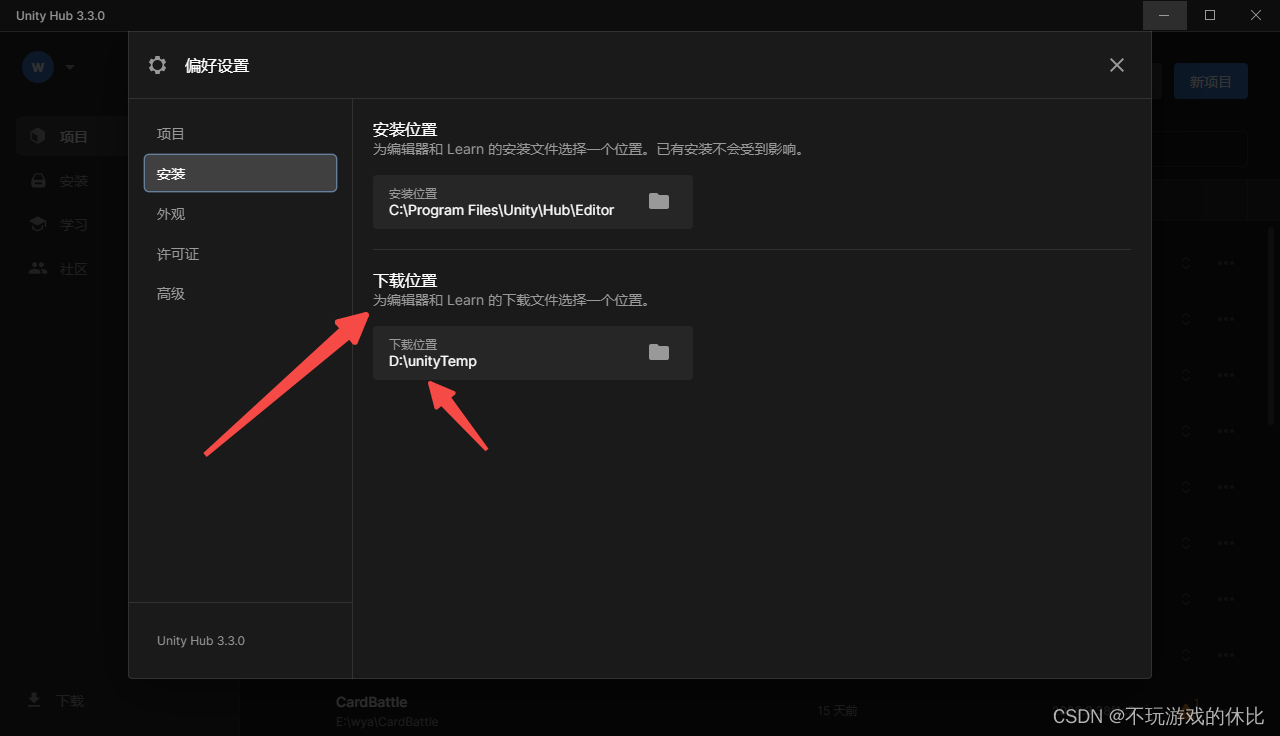Click the CardBattle project name
Image resolution: width=1280 pixels, height=736 pixels.
tap(372, 702)
